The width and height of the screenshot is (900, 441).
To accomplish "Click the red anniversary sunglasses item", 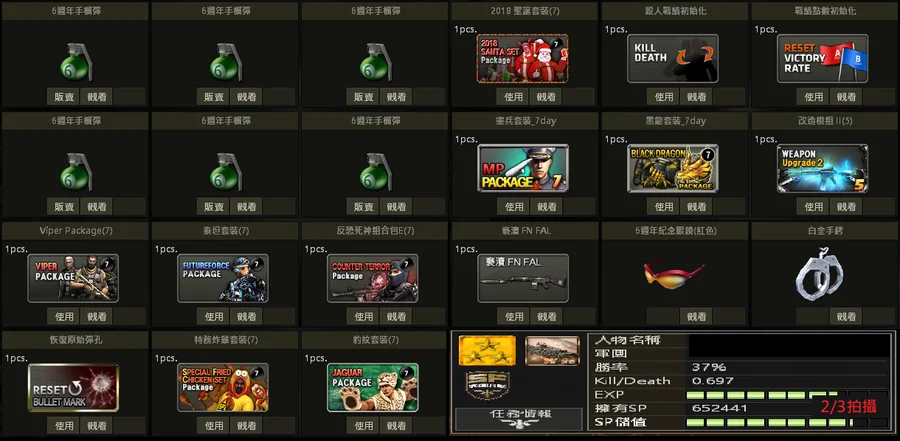I will (674, 275).
